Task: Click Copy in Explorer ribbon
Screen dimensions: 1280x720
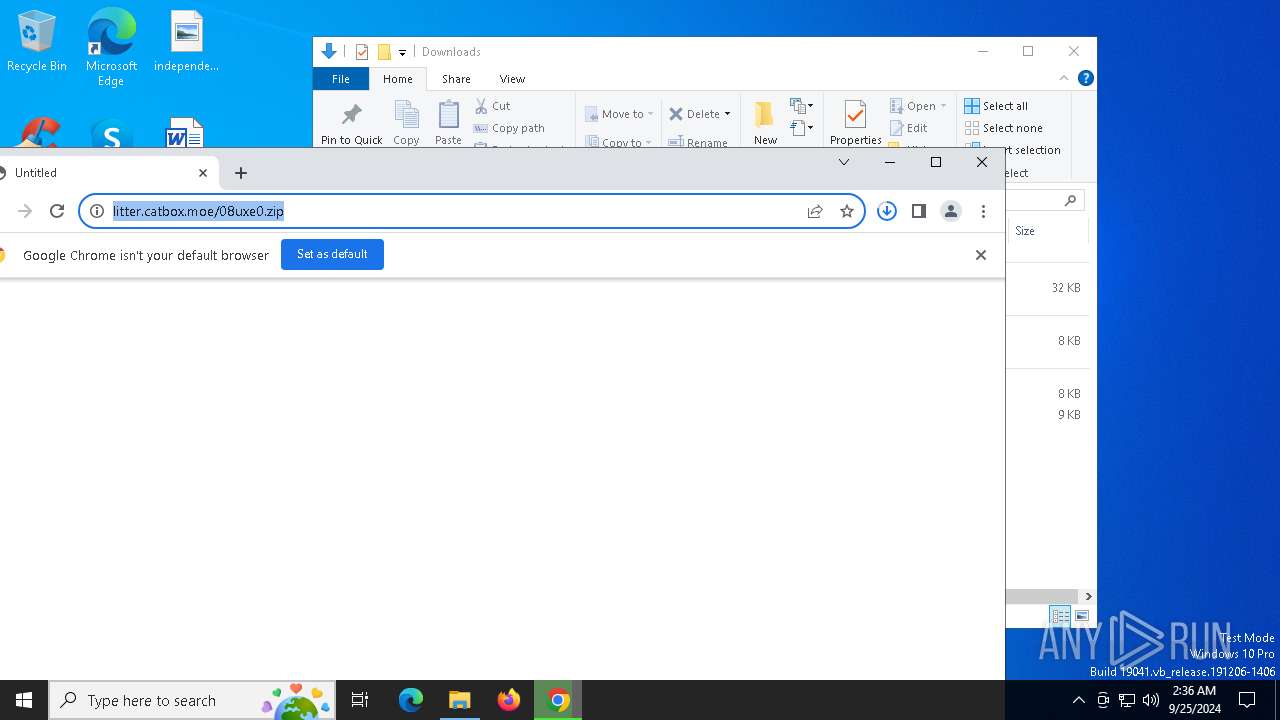Action: [406, 122]
